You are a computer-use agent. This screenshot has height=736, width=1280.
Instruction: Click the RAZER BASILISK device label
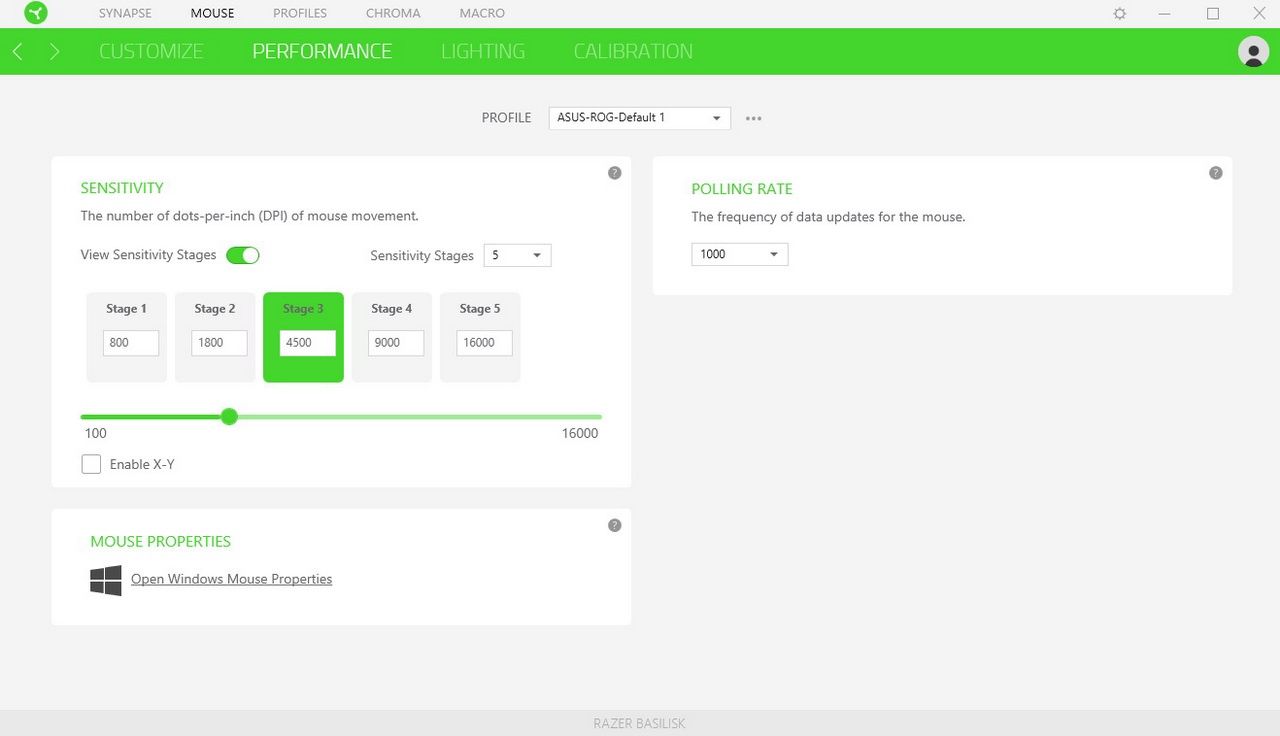(x=639, y=723)
